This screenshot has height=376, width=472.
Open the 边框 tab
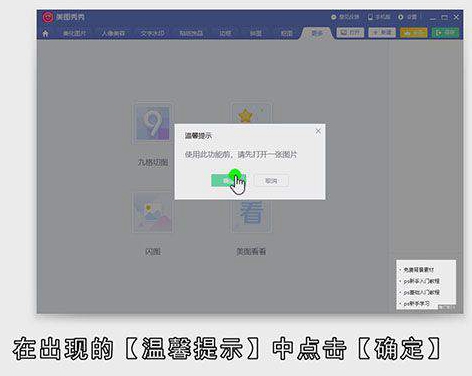tap(225, 33)
